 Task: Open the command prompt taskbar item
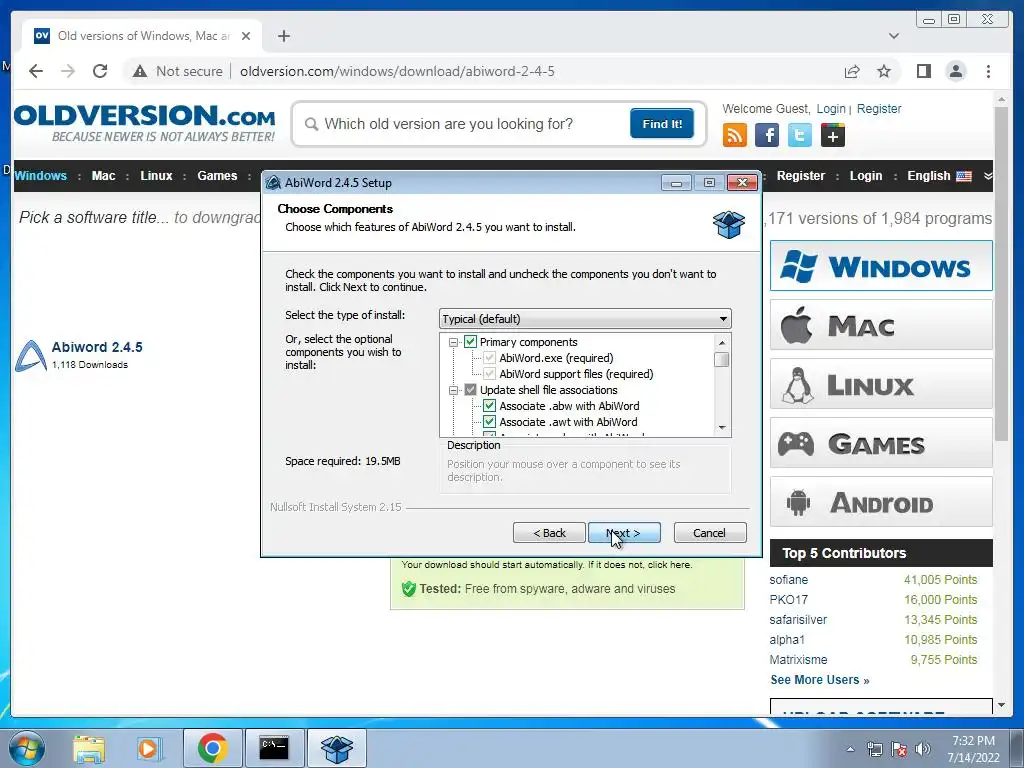tap(274, 748)
